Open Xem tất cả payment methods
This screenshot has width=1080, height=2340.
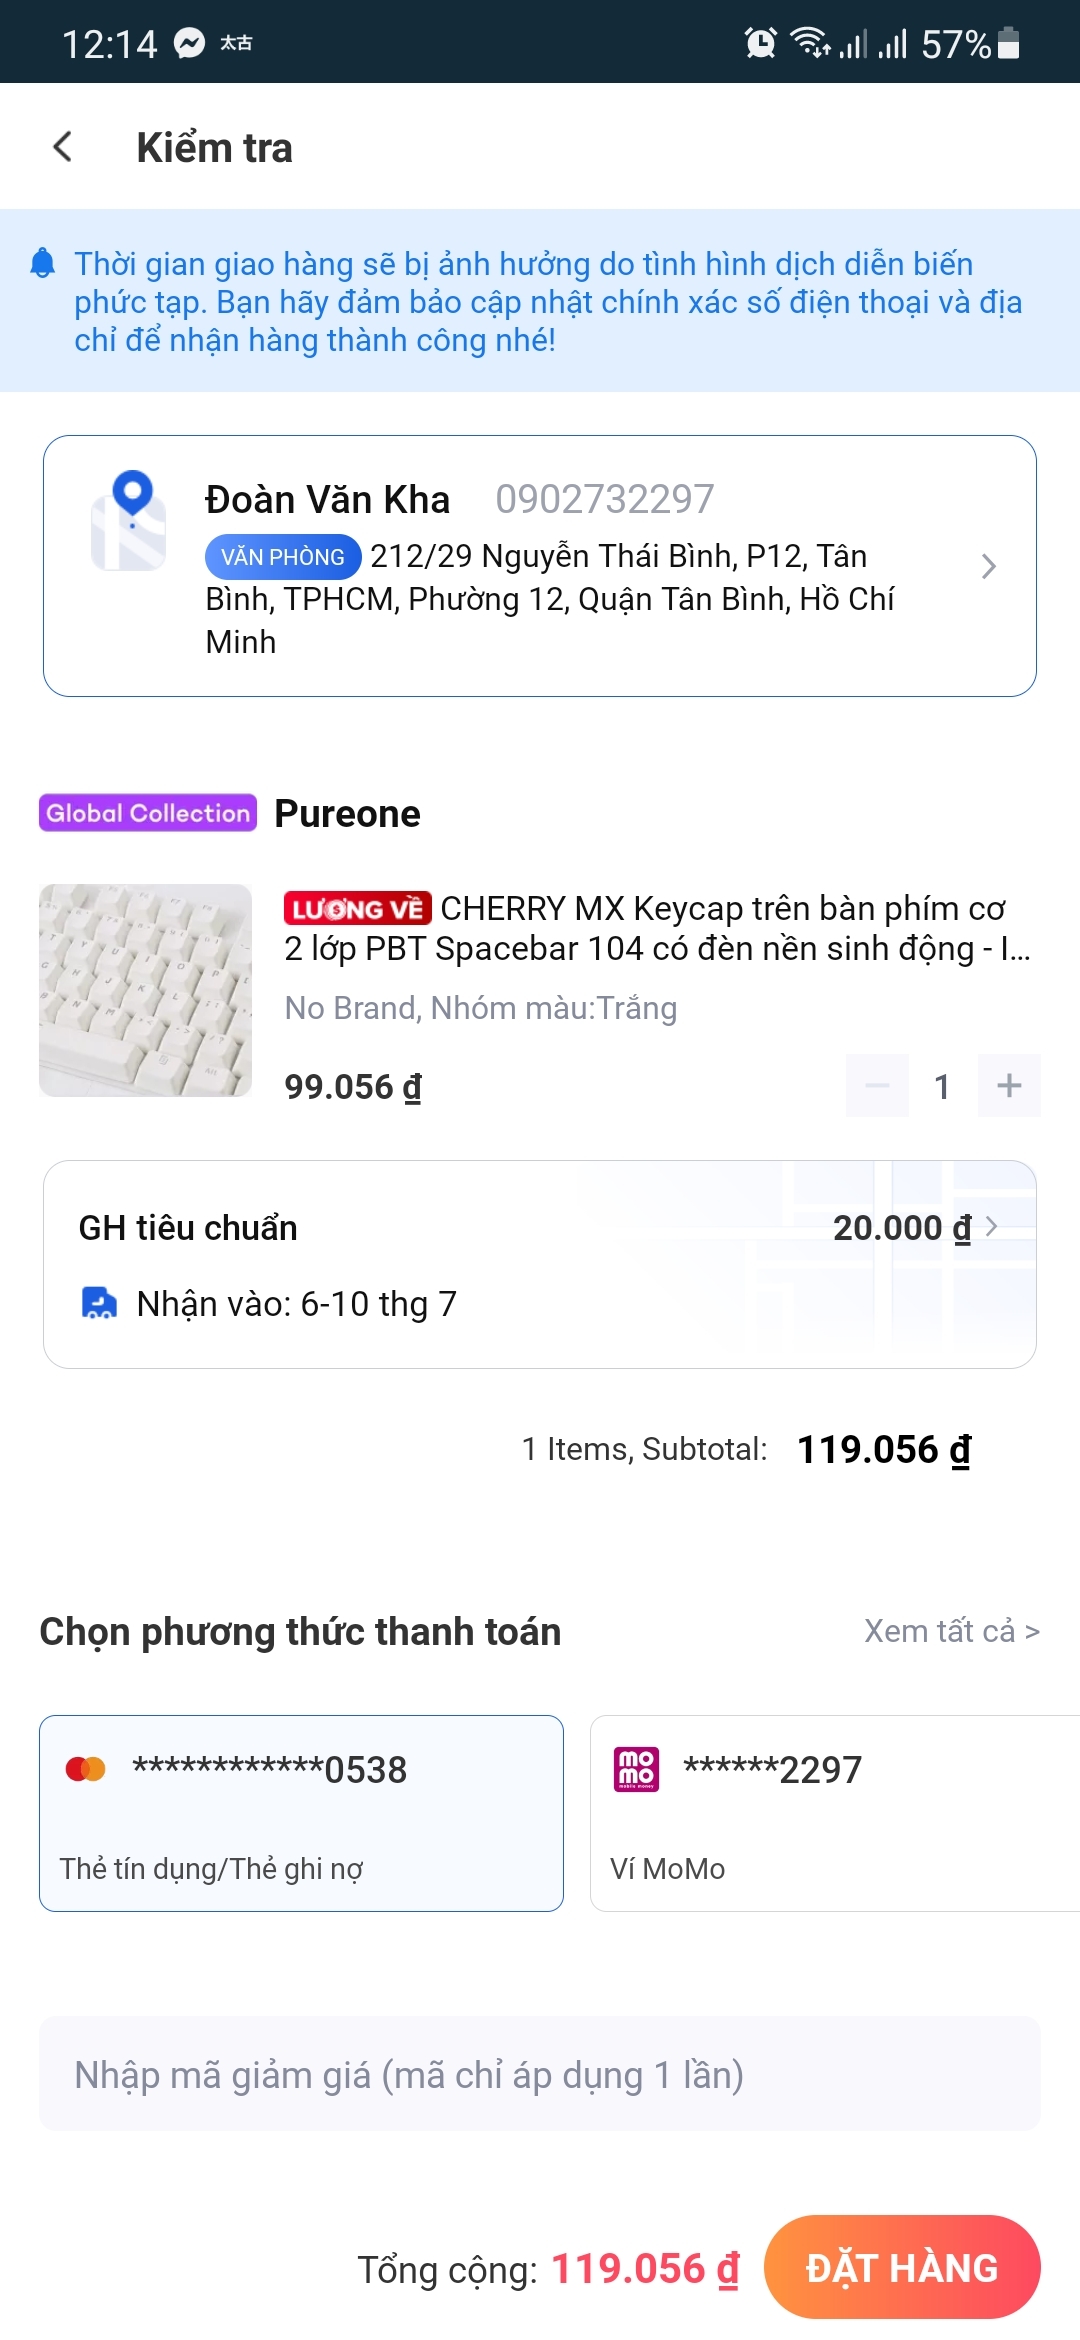(952, 1631)
